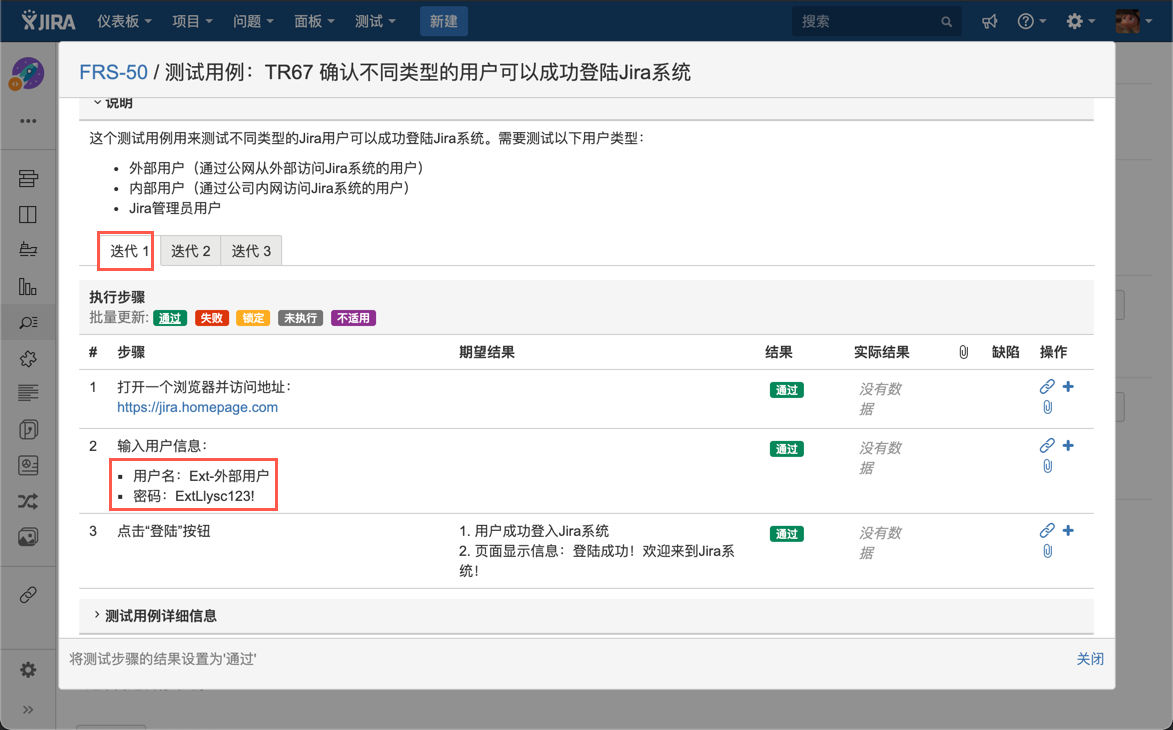Click step 1 通过 result badge
The height and width of the screenshot is (730, 1173).
coord(786,390)
